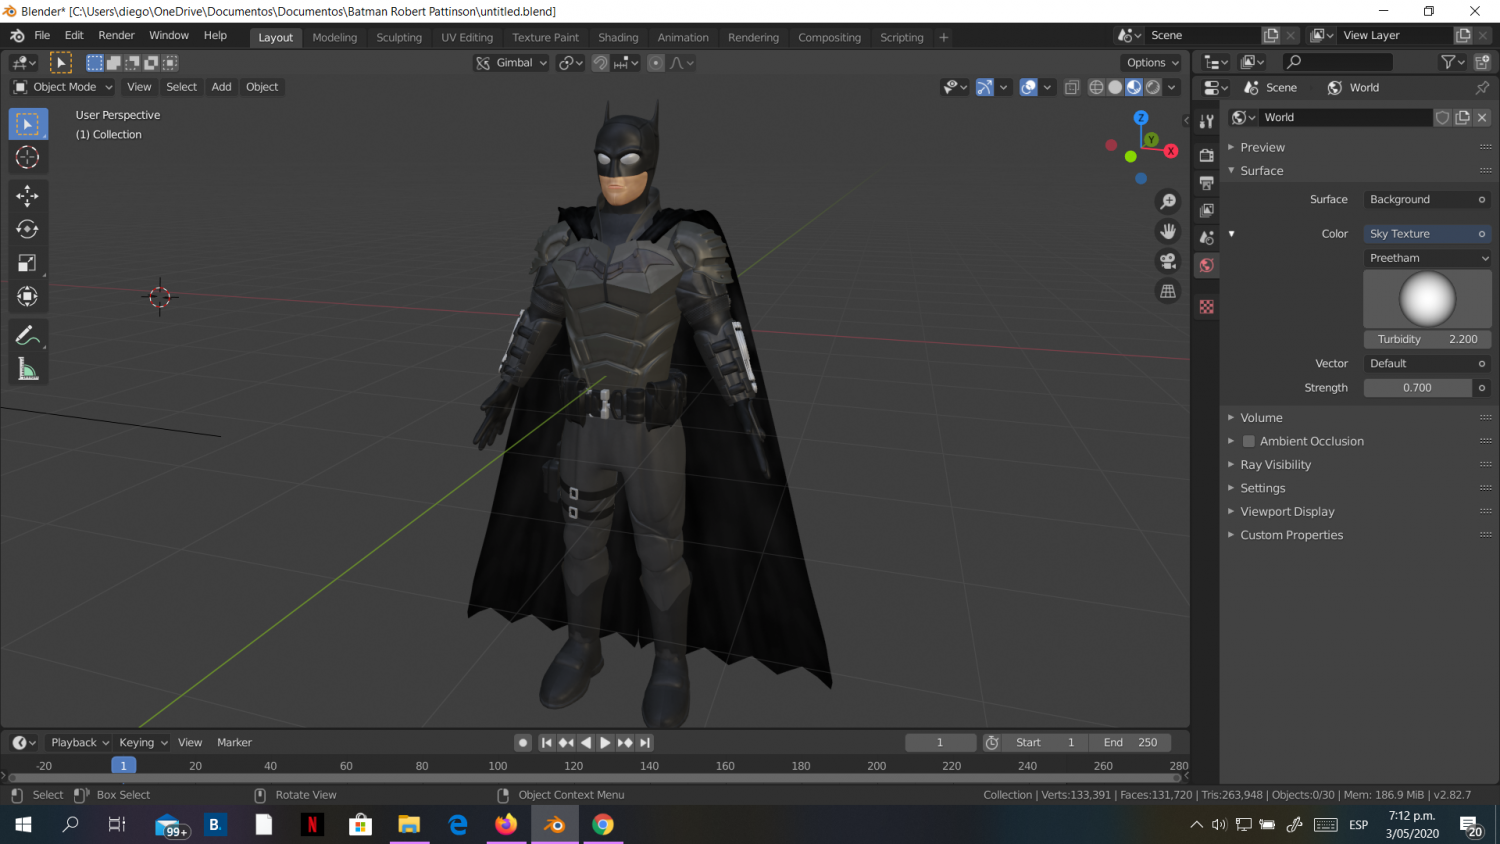The height and width of the screenshot is (844, 1500).
Task: Enable the Ambient Occlusion checkbox
Action: [1248, 441]
